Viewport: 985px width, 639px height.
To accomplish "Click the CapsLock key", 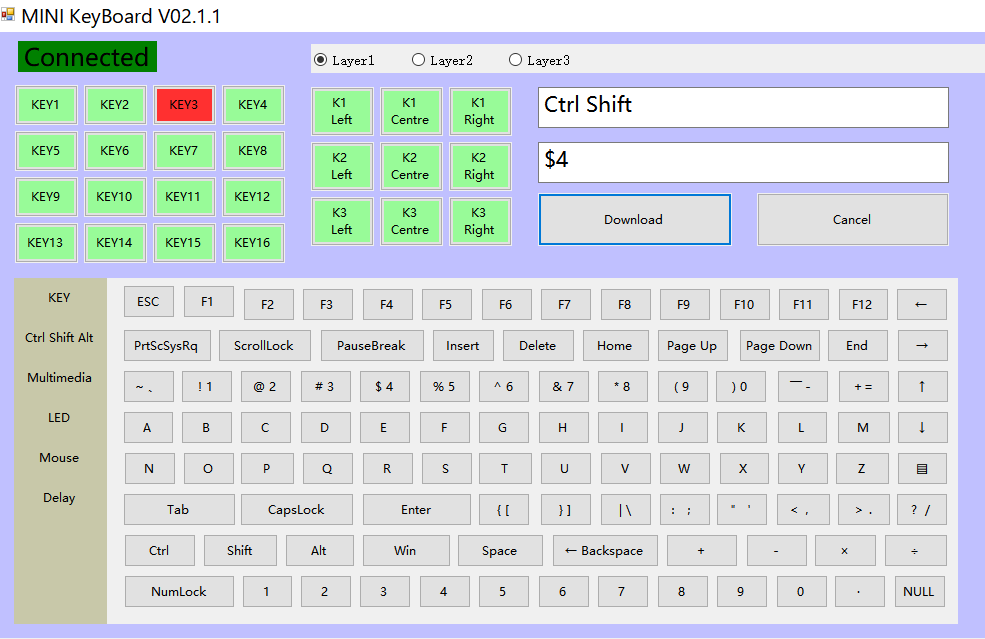I will 297,510.
